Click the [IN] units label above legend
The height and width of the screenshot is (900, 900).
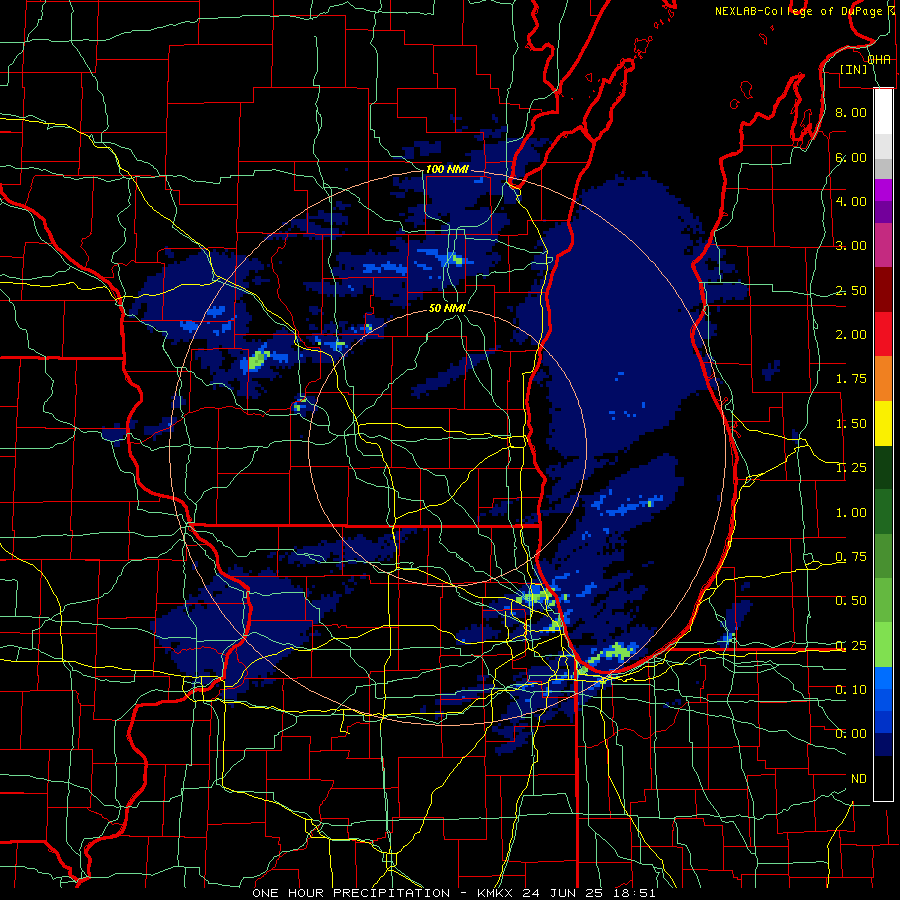click(854, 69)
